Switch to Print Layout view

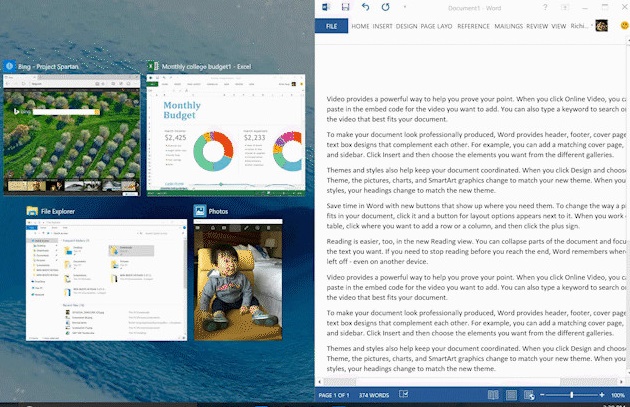tap(511, 395)
